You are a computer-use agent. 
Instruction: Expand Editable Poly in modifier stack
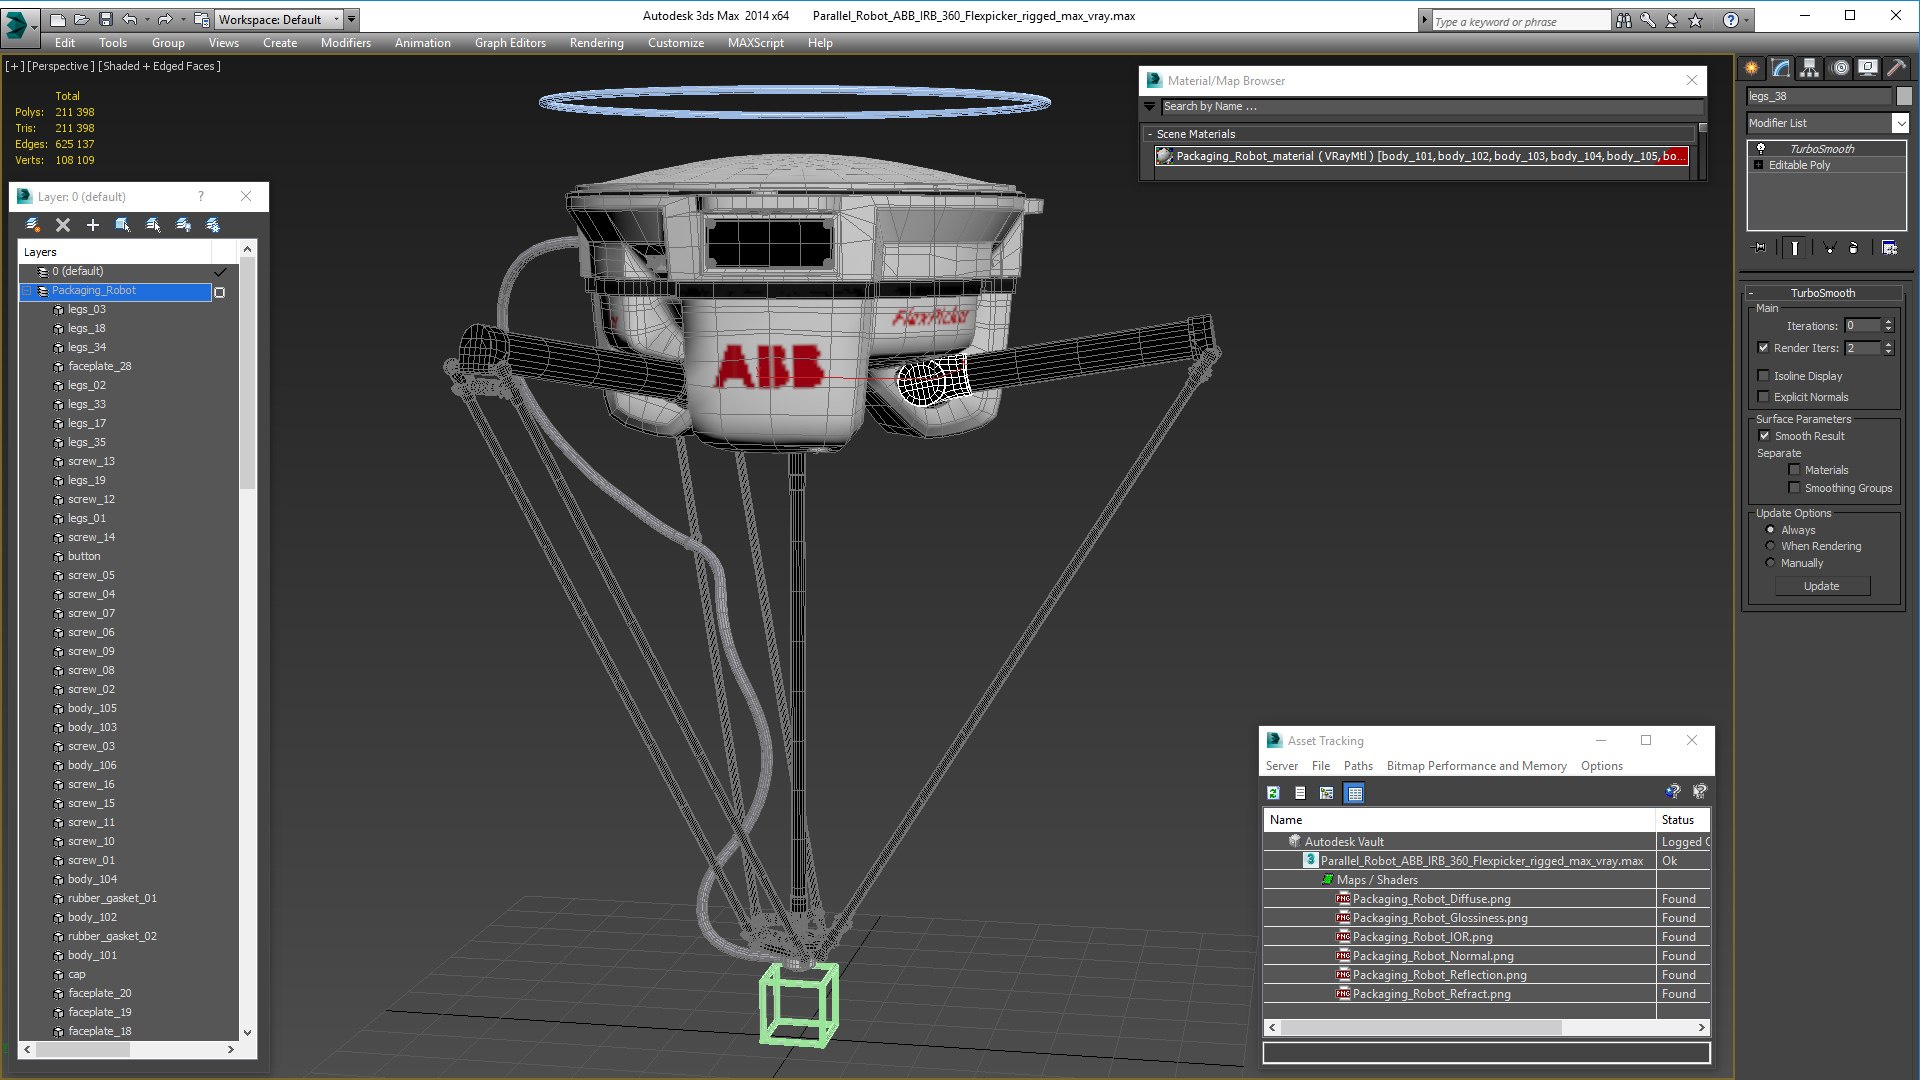(x=1758, y=165)
